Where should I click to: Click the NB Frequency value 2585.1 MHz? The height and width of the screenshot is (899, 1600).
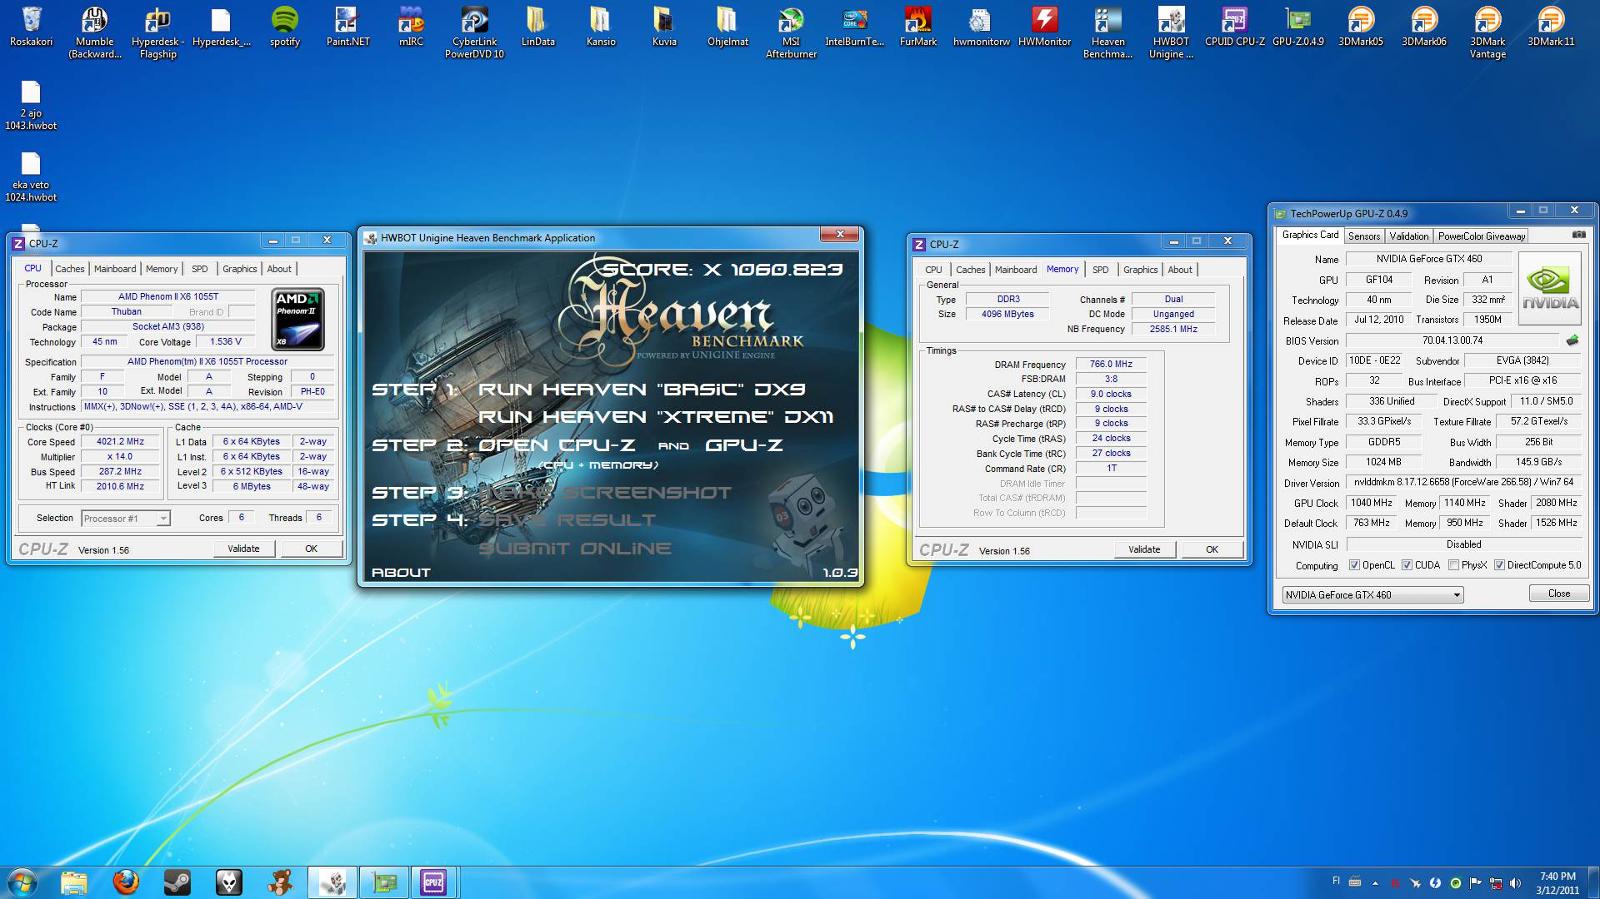[x=1173, y=328]
